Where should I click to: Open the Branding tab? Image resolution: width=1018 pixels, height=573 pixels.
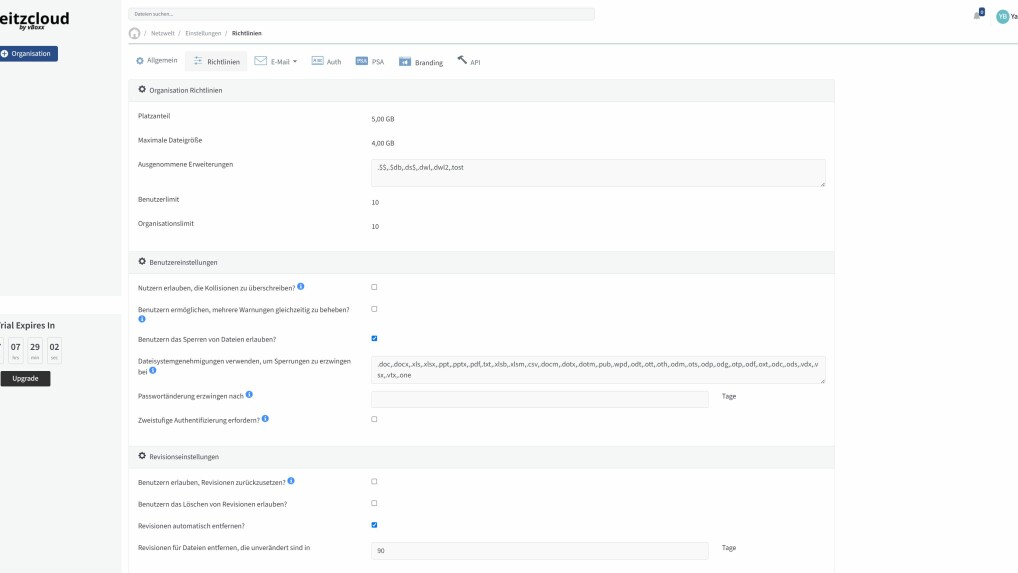(421, 62)
